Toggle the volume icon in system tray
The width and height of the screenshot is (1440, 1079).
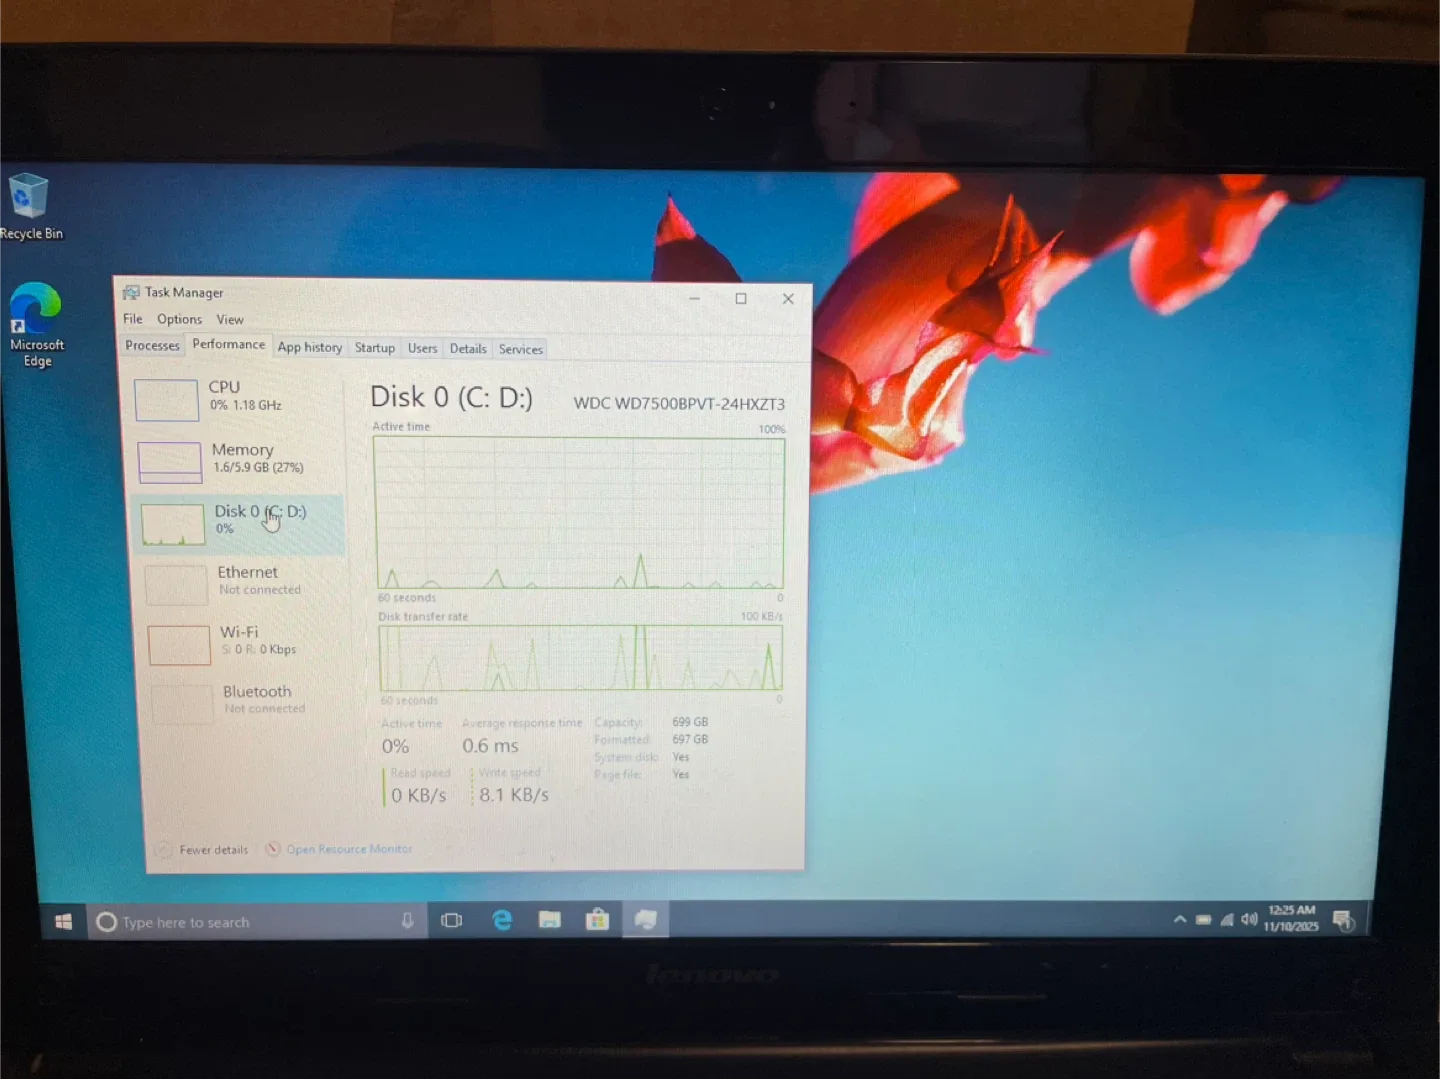point(1249,920)
